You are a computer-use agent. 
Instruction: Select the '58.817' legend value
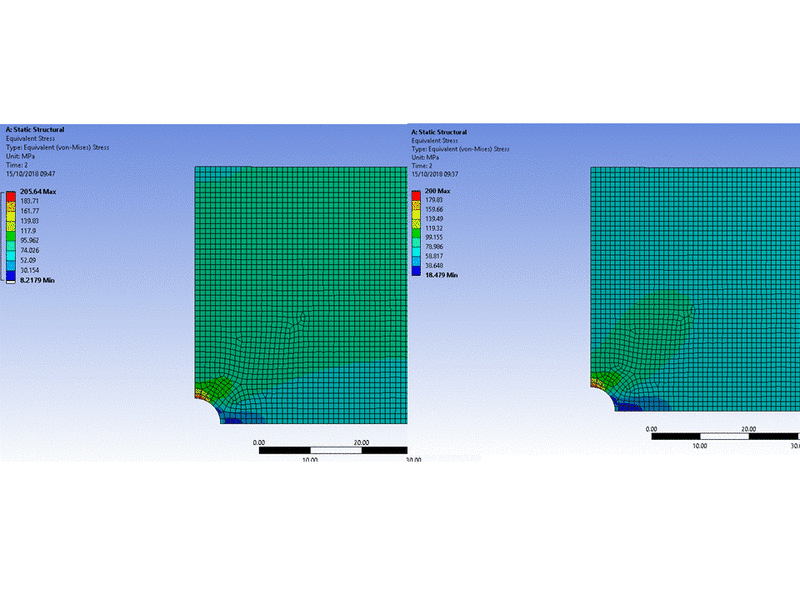pyautogui.click(x=434, y=256)
